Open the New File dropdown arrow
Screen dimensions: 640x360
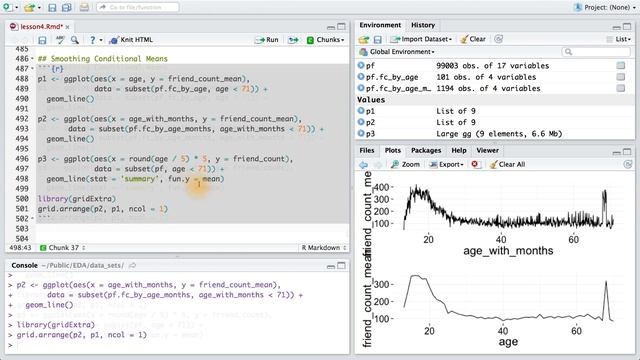click(16, 7)
